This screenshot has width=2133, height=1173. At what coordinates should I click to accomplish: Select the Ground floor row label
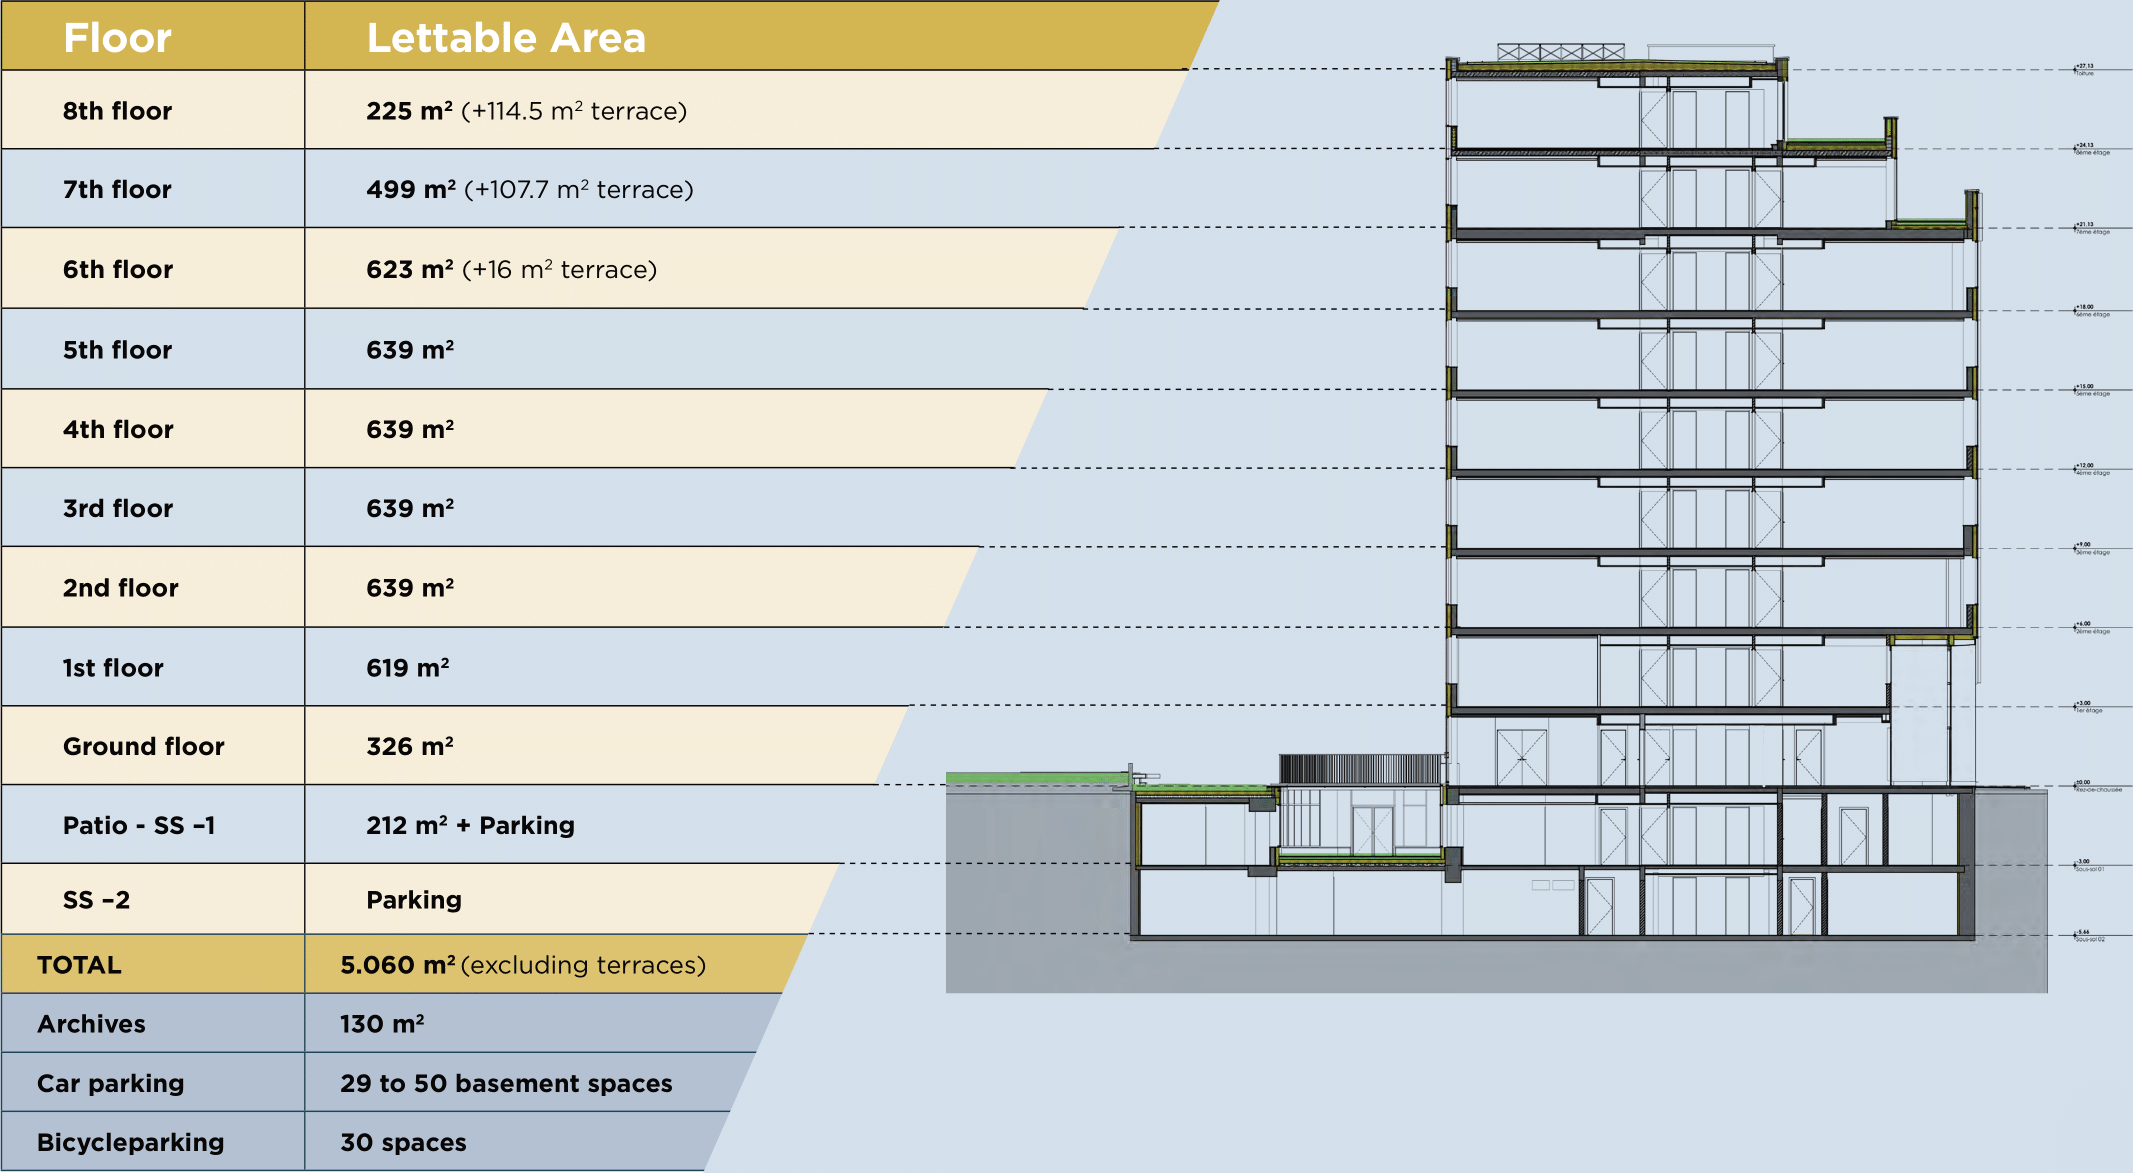[x=143, y=747]
